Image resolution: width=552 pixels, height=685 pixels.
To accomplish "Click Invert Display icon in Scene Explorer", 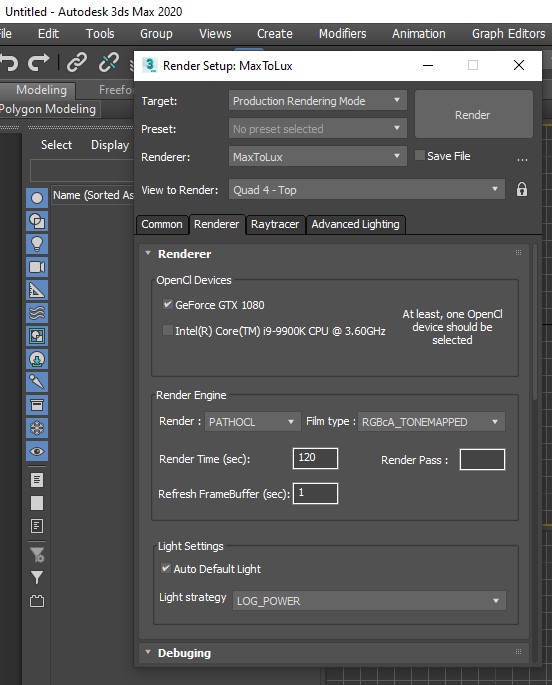I will pyautogui.click(x=37, y=526).
